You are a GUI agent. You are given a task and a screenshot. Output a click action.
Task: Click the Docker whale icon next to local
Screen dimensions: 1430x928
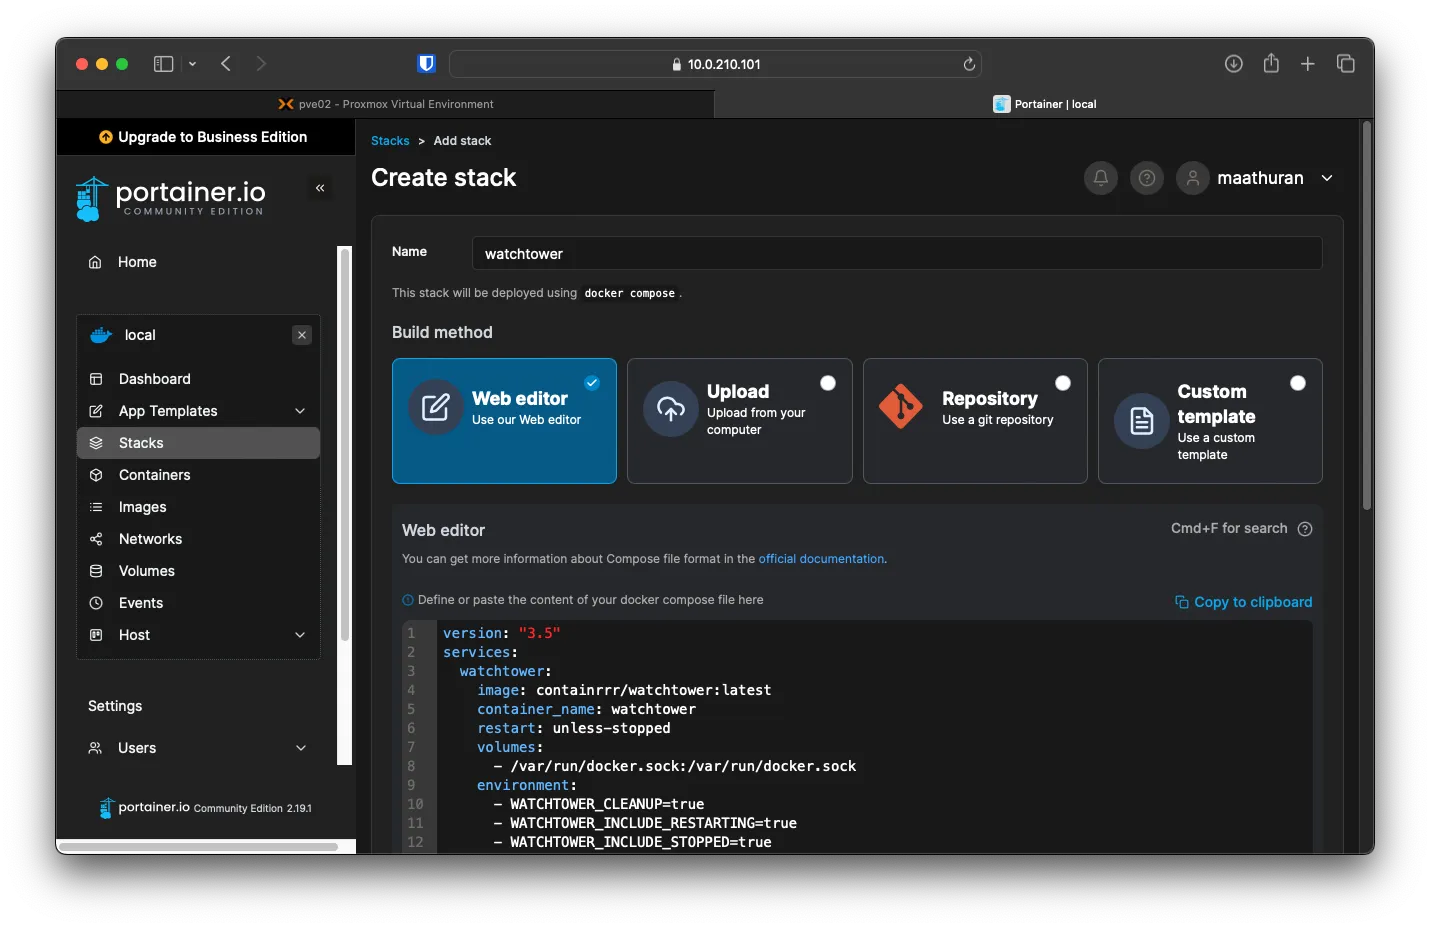tap(101, 335)
